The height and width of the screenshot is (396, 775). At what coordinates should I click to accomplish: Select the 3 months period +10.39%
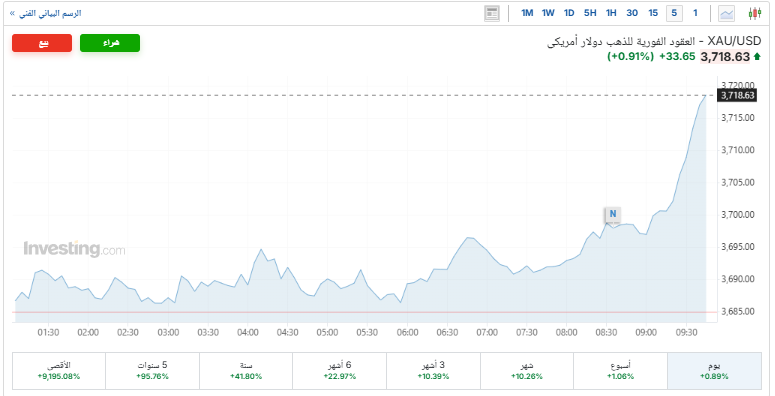tap(433, 371)
